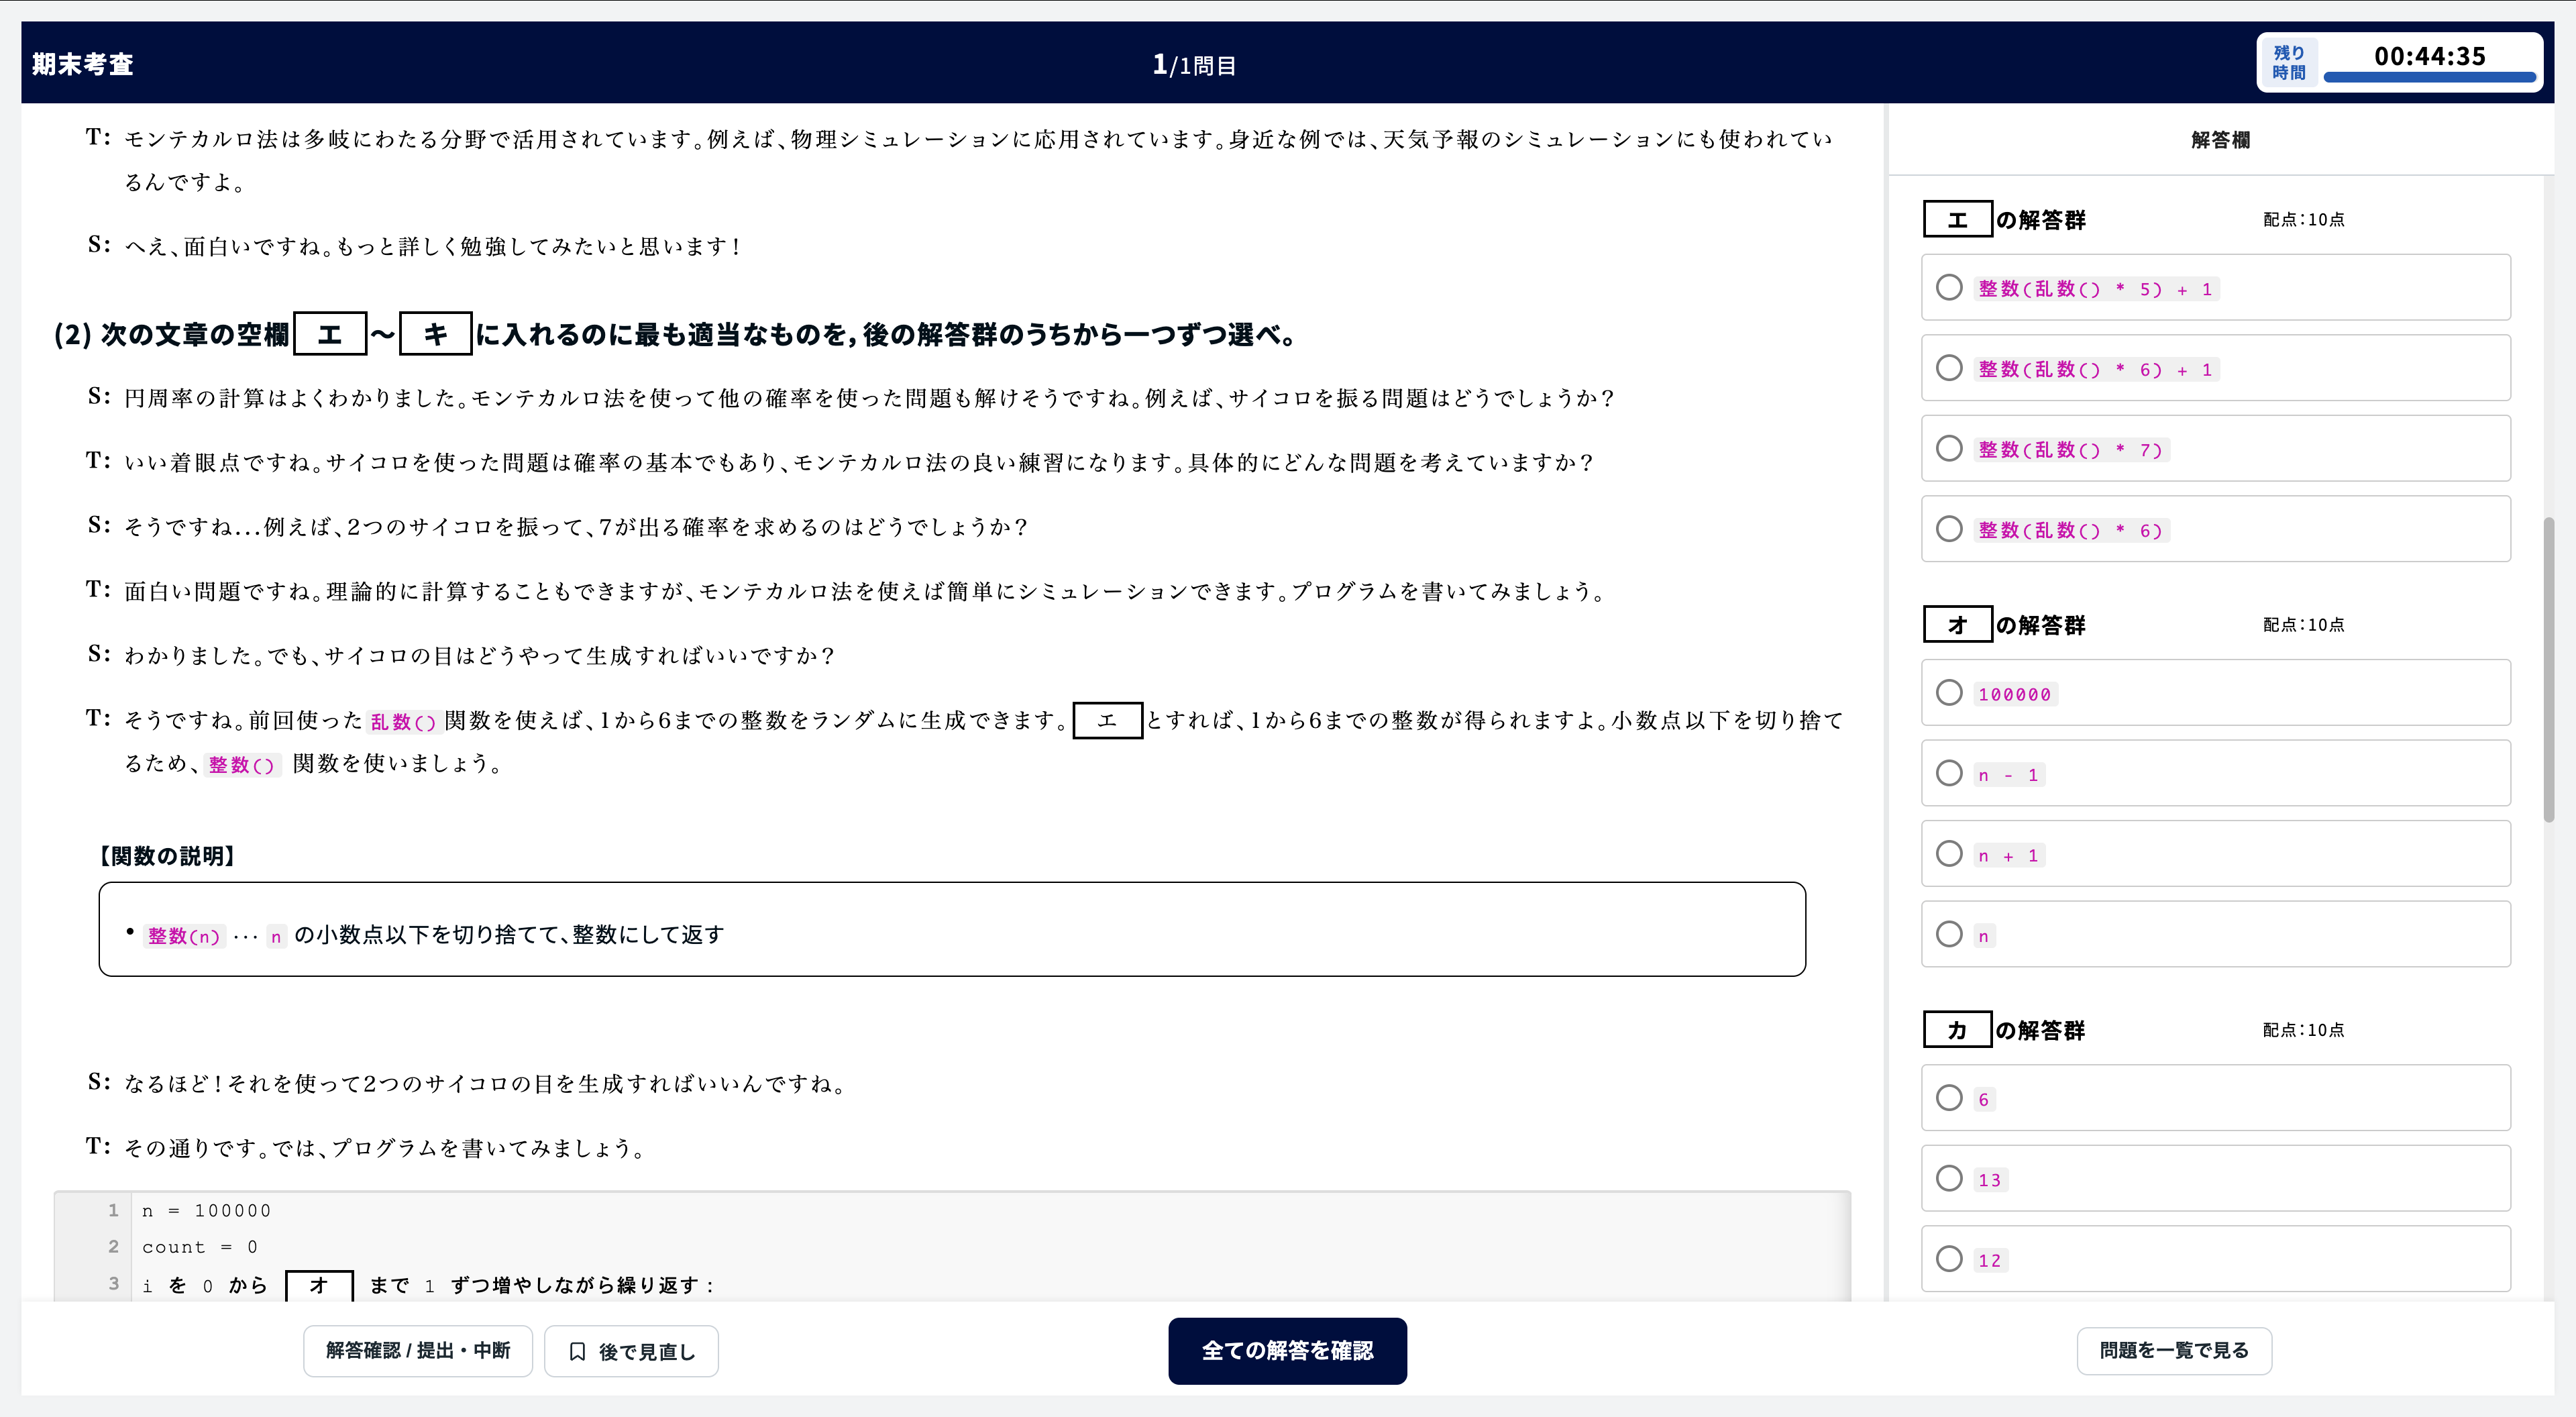The image size is (2576, 1417).
Task: Select radio 整数(乱数() * 6) + 1
Action: tap(1949, 368)
